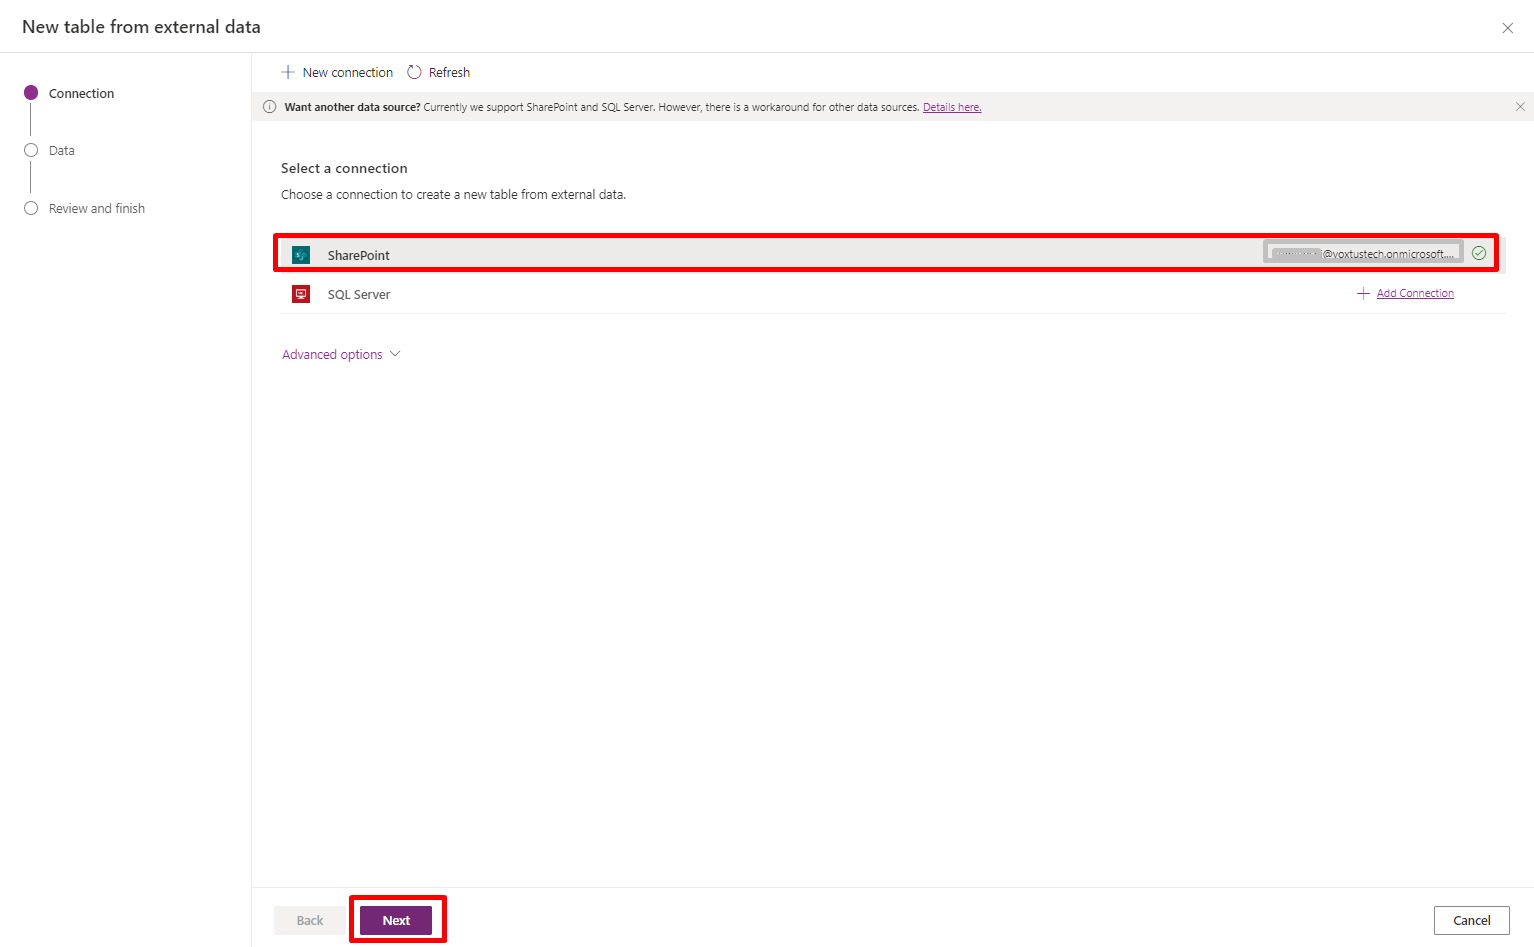
Task: Close the New table from external data dialog
Action: click(1507, 28)
